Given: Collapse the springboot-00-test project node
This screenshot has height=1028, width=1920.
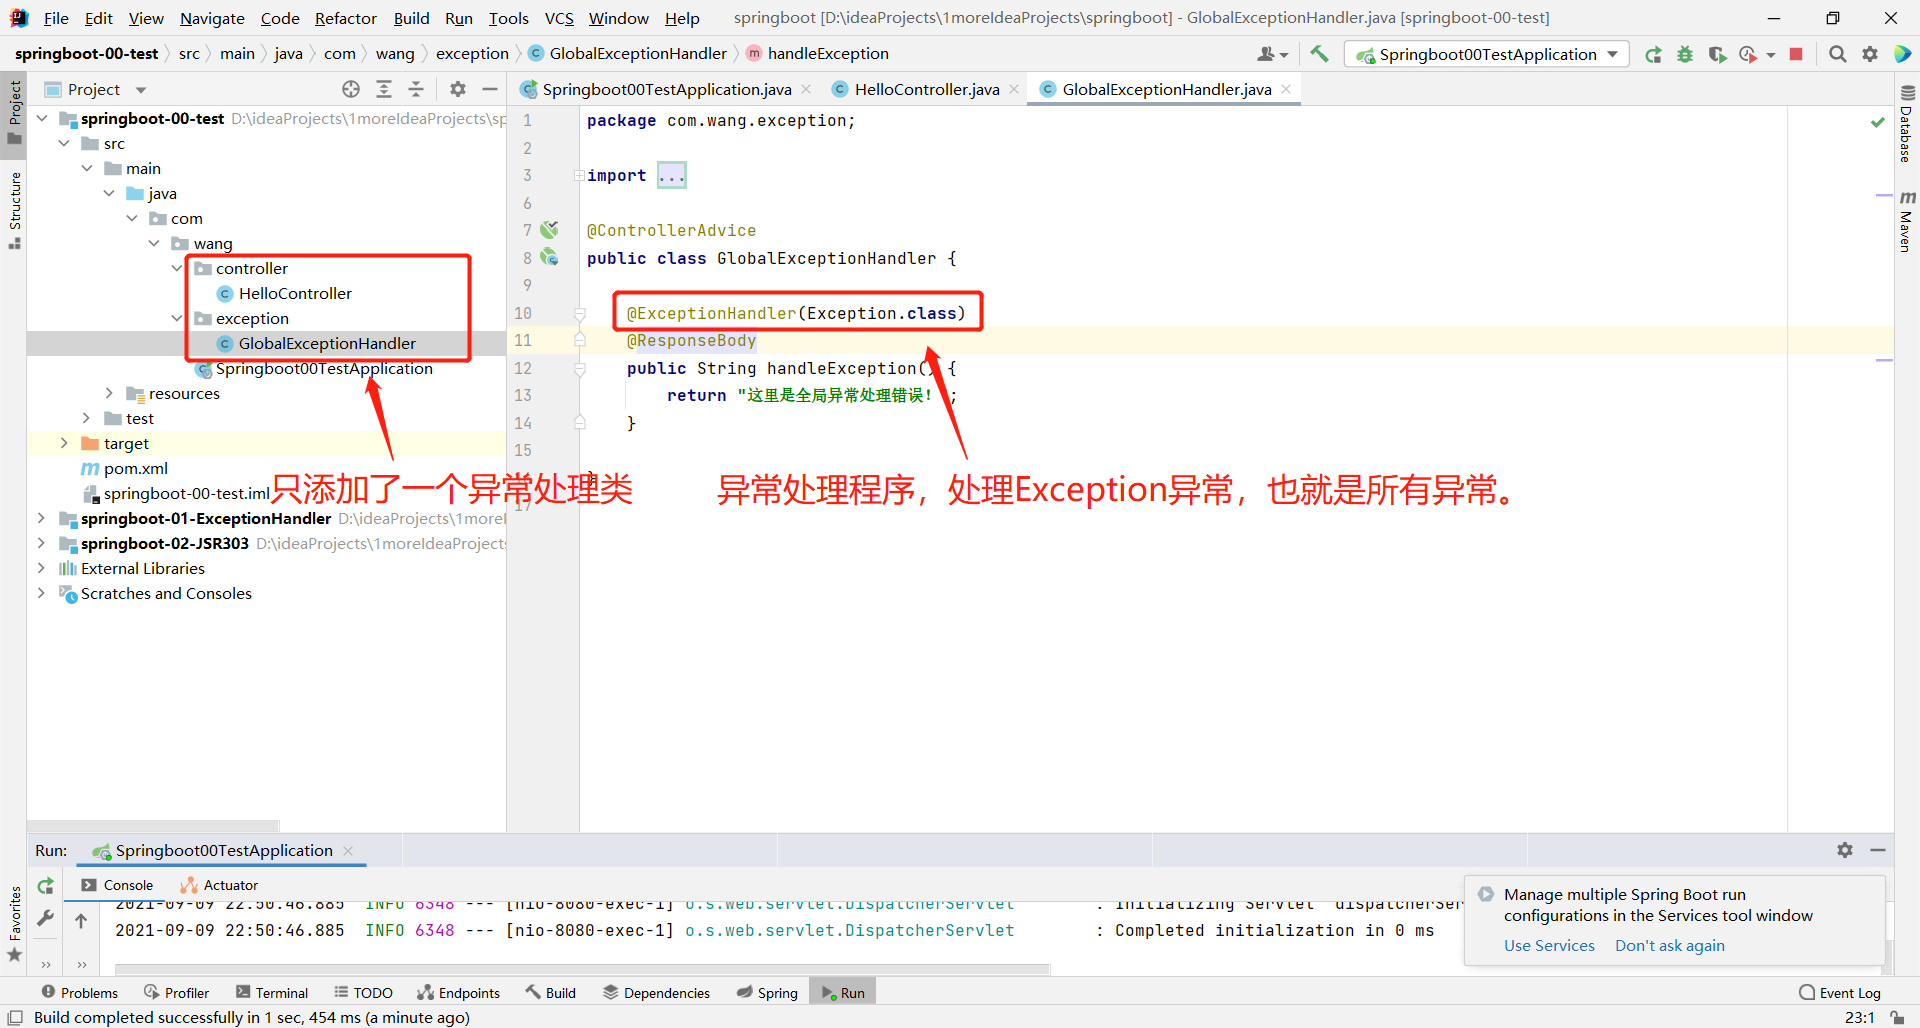Looking at the screenshot, I should (x=42, y=118).
